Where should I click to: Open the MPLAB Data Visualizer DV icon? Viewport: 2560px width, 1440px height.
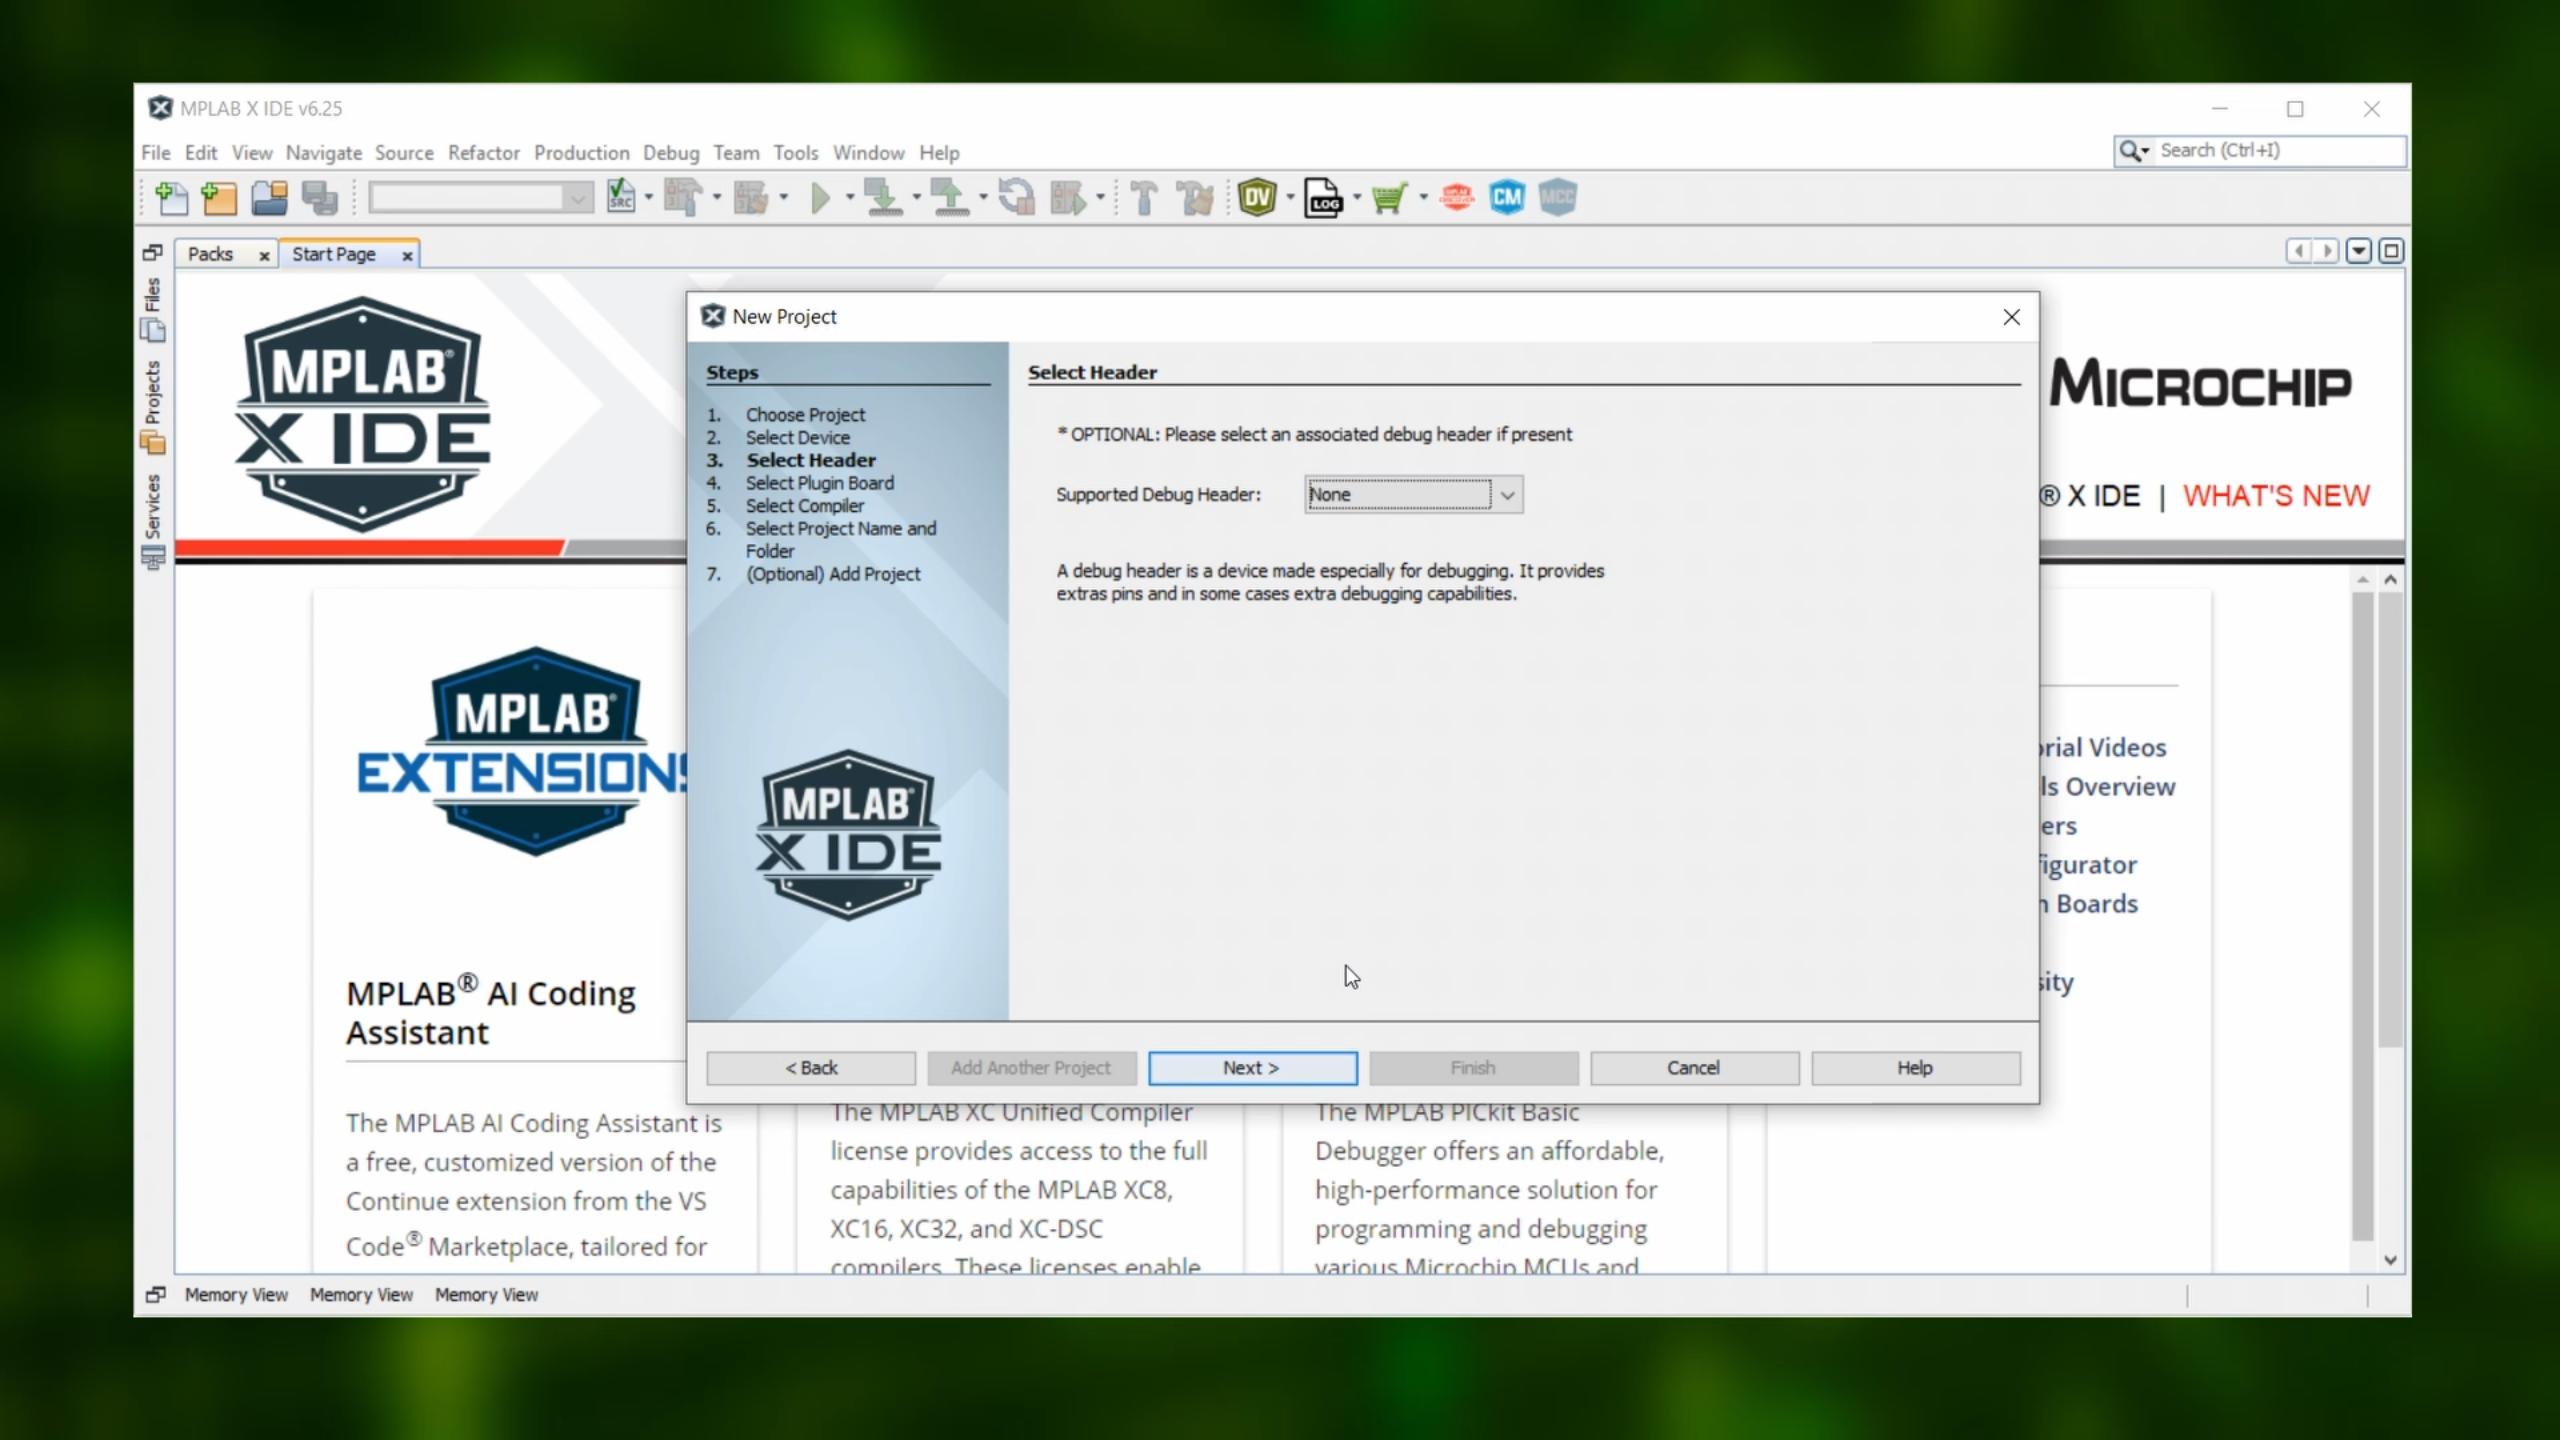pos(1257,198)
